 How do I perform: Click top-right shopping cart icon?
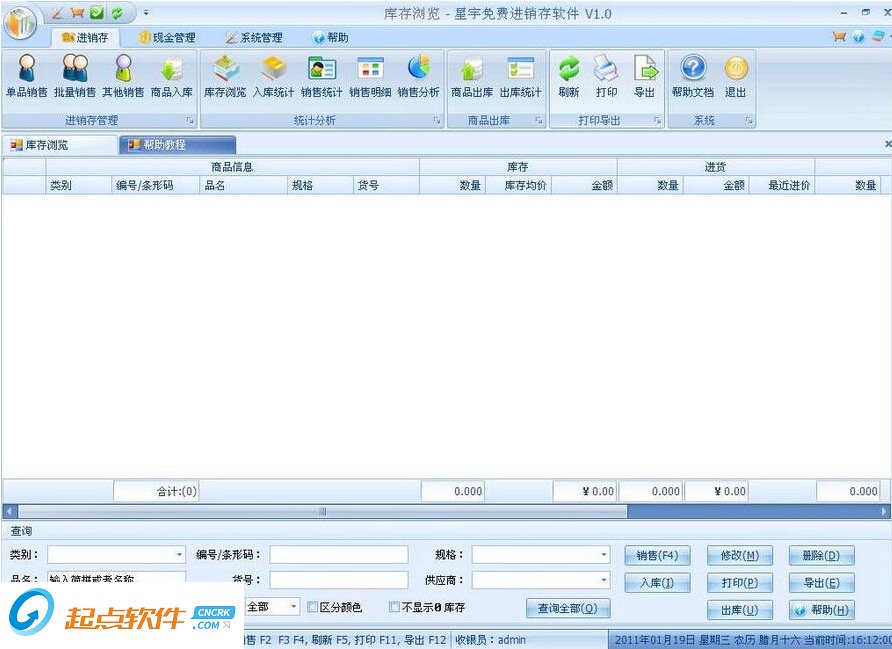[839, 37]
